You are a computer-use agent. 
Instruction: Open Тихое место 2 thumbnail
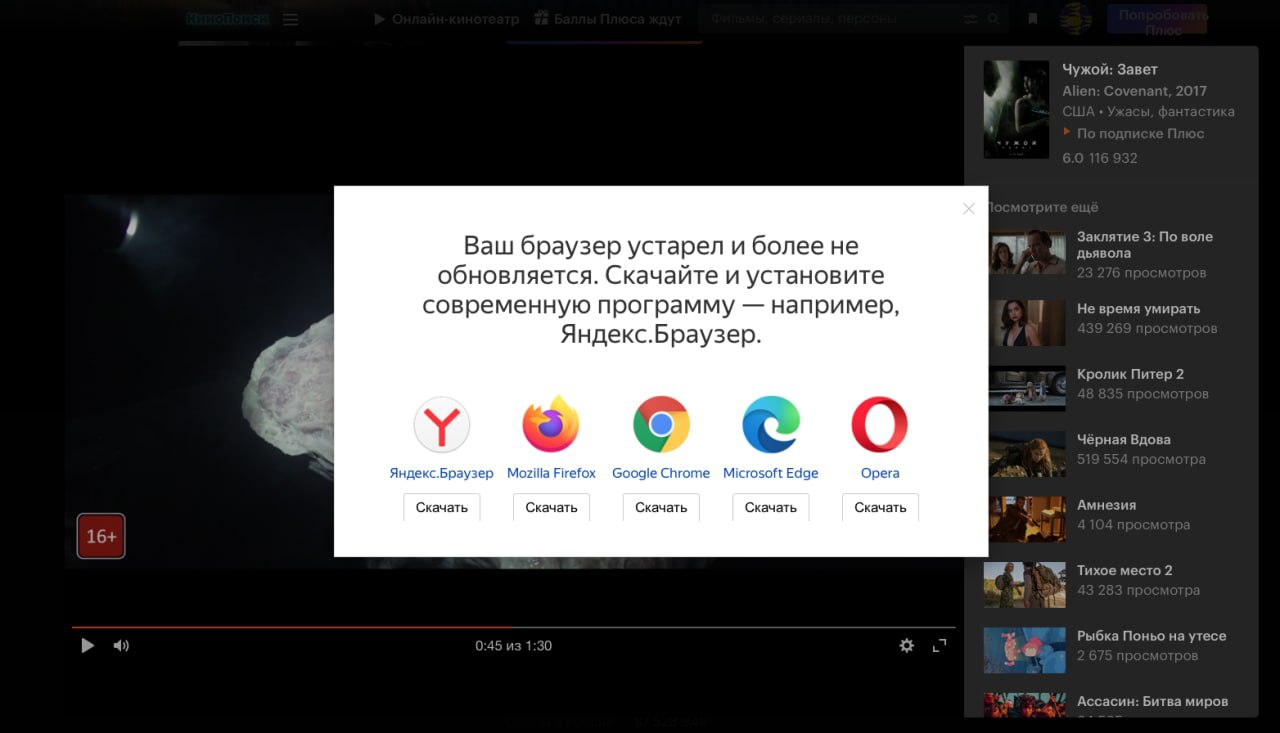pos(1027,585)
